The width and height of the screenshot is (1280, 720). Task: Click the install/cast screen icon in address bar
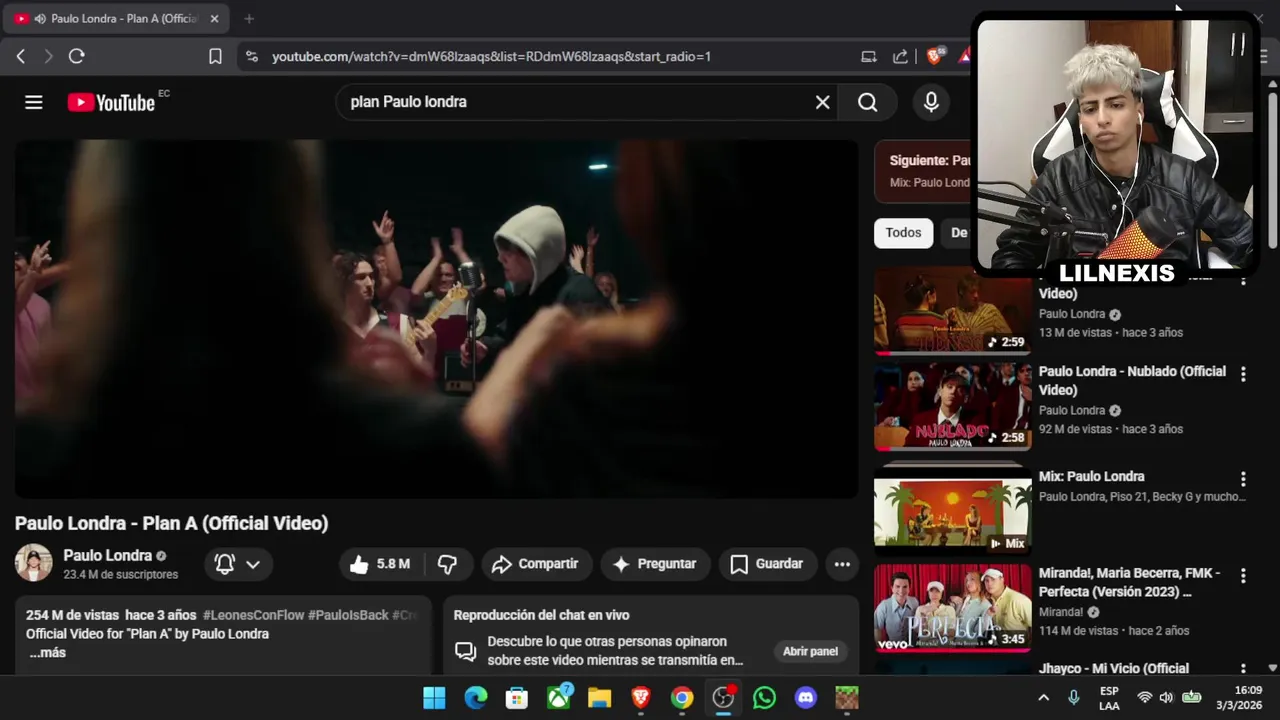[x=869, y=56]
